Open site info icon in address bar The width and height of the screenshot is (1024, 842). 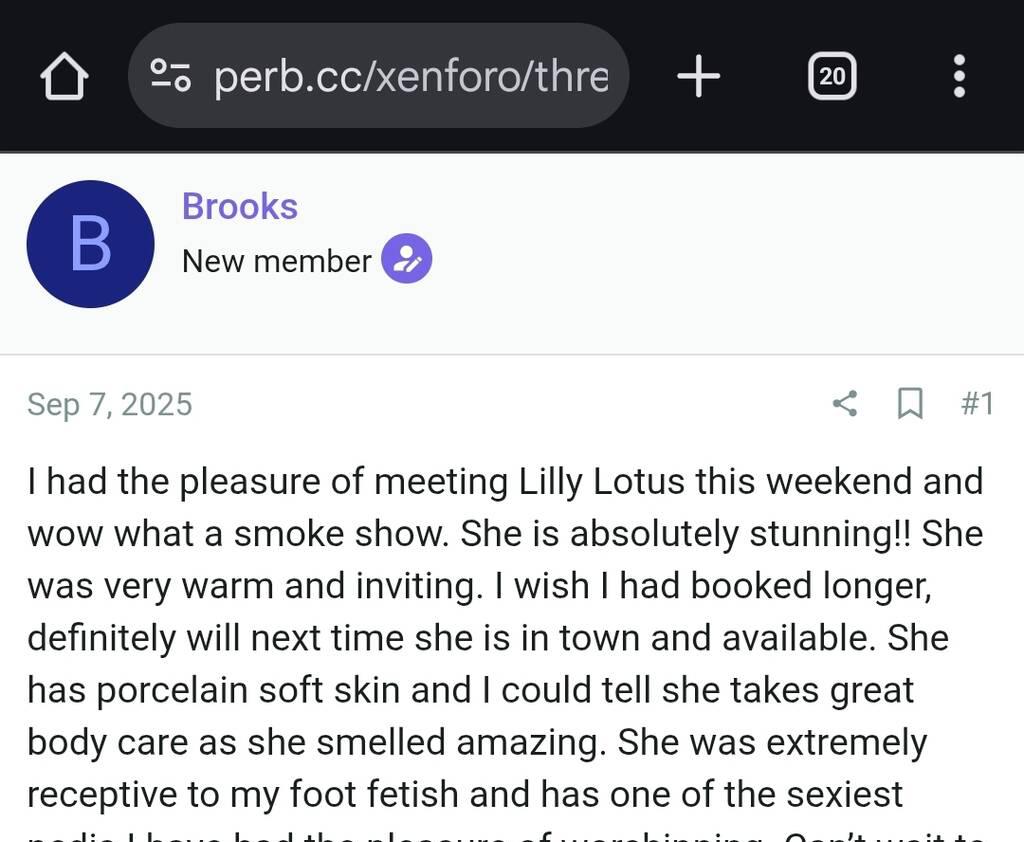170,76
